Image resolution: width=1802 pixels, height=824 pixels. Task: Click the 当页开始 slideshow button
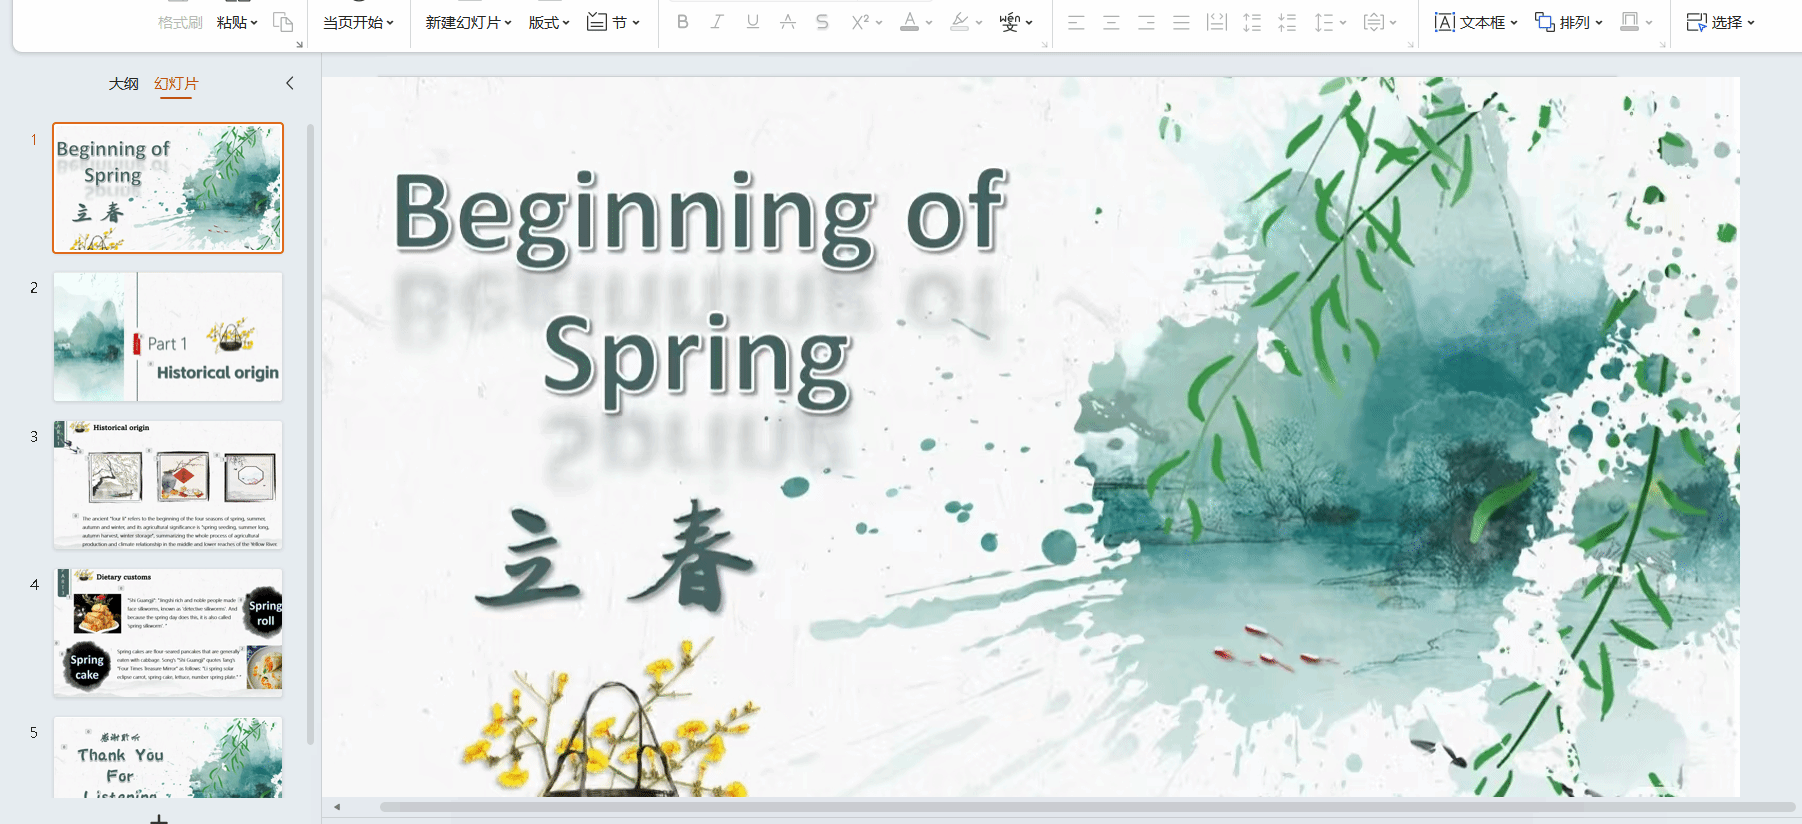[x=358, y=22]
